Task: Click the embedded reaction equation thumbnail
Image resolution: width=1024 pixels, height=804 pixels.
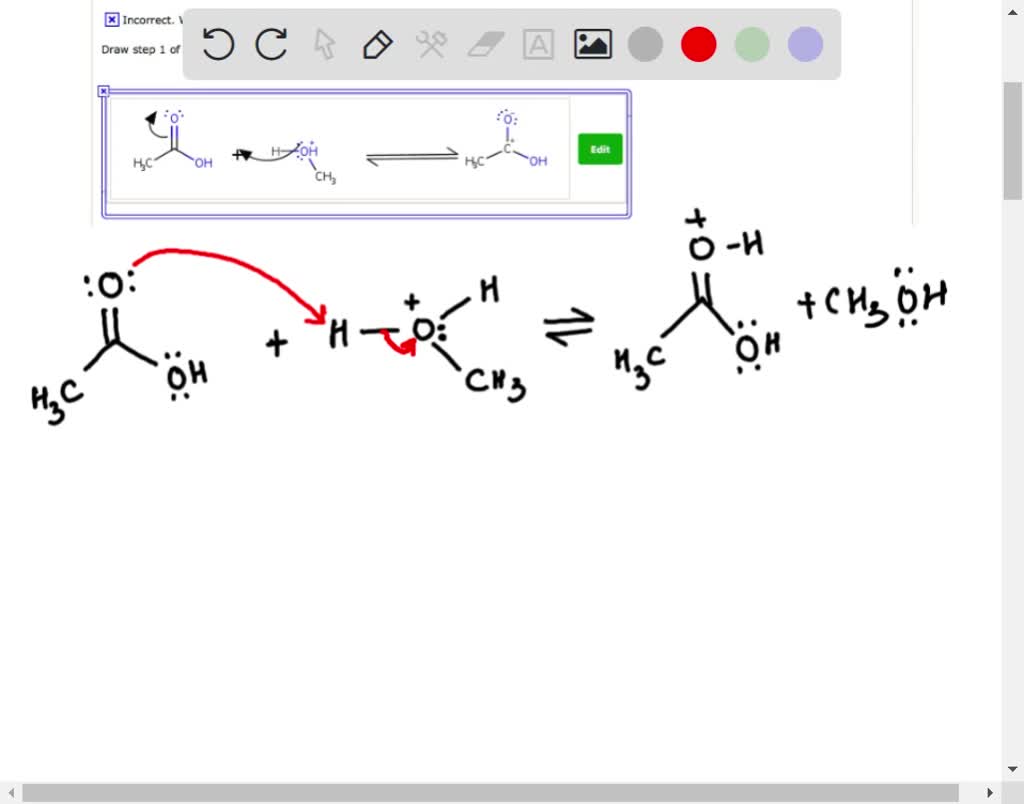Action: coord(340,148)
